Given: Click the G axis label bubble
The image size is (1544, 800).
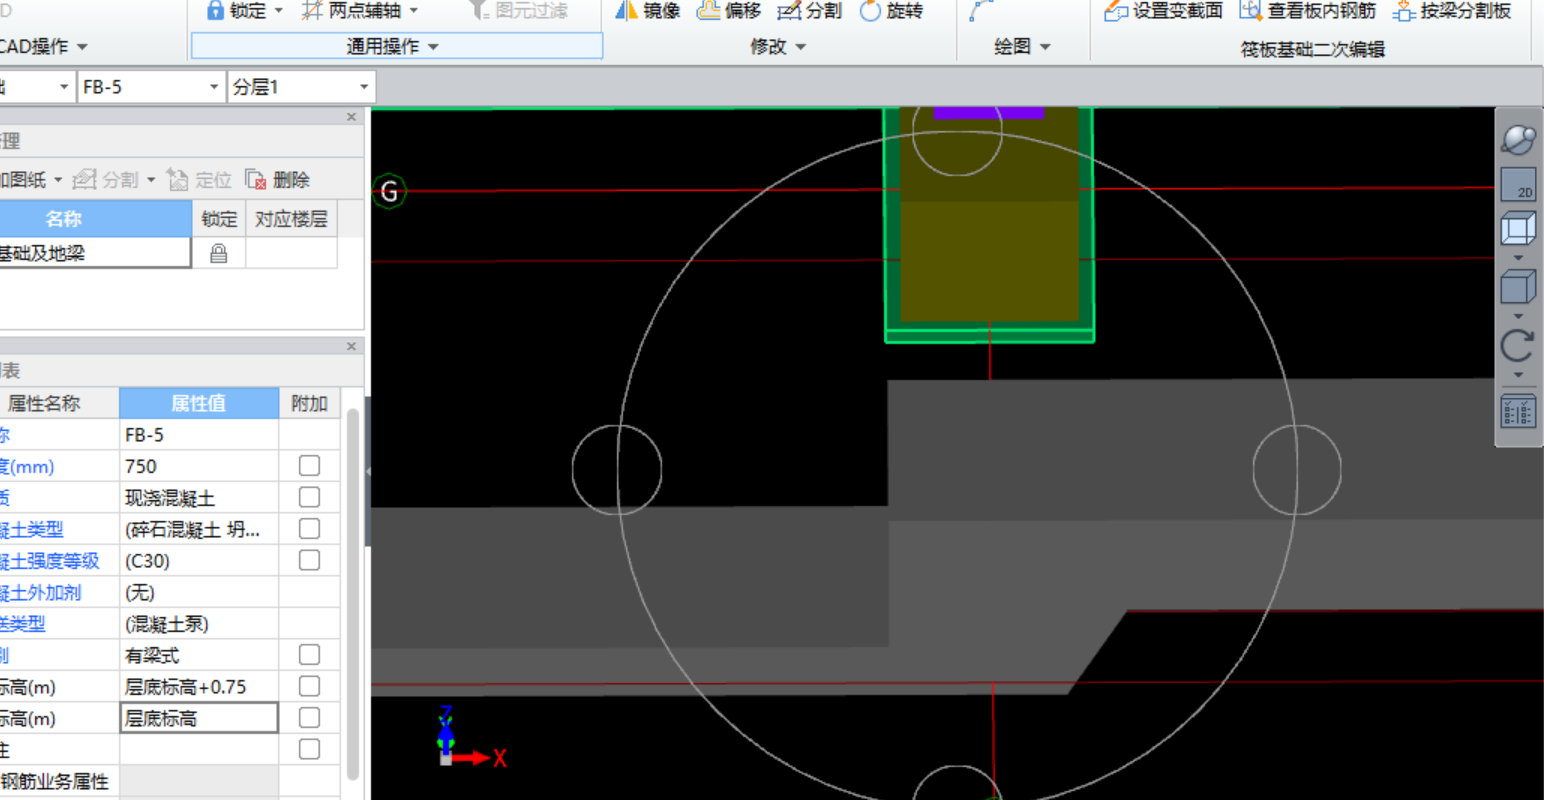Looking at the screenshot, I should pos(390,191).
